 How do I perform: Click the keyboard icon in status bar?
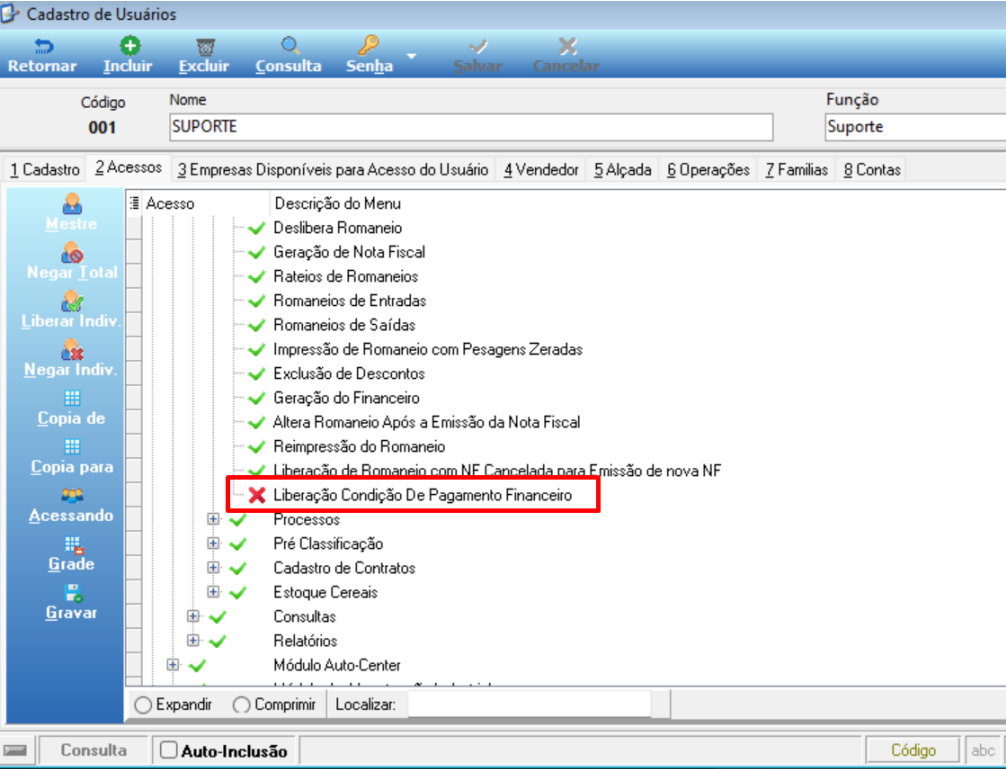click(15, 750)
